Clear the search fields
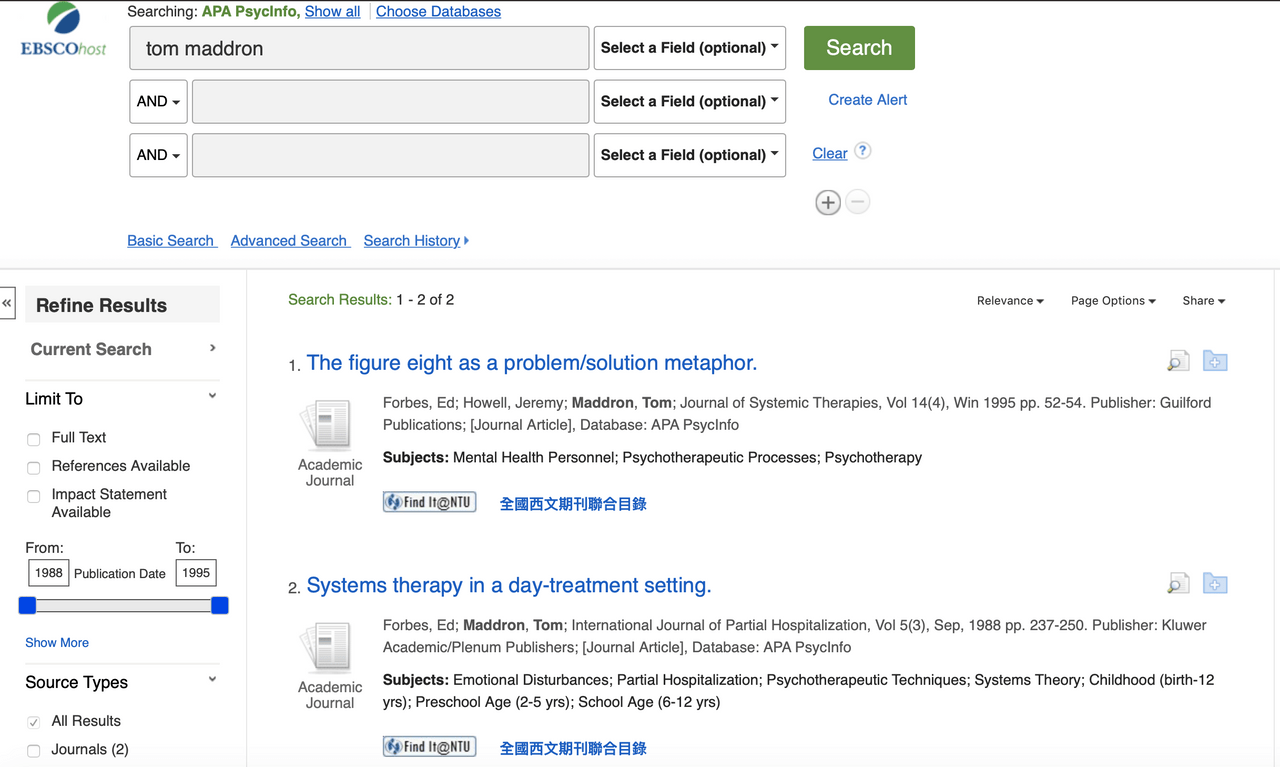 point(830,153)
